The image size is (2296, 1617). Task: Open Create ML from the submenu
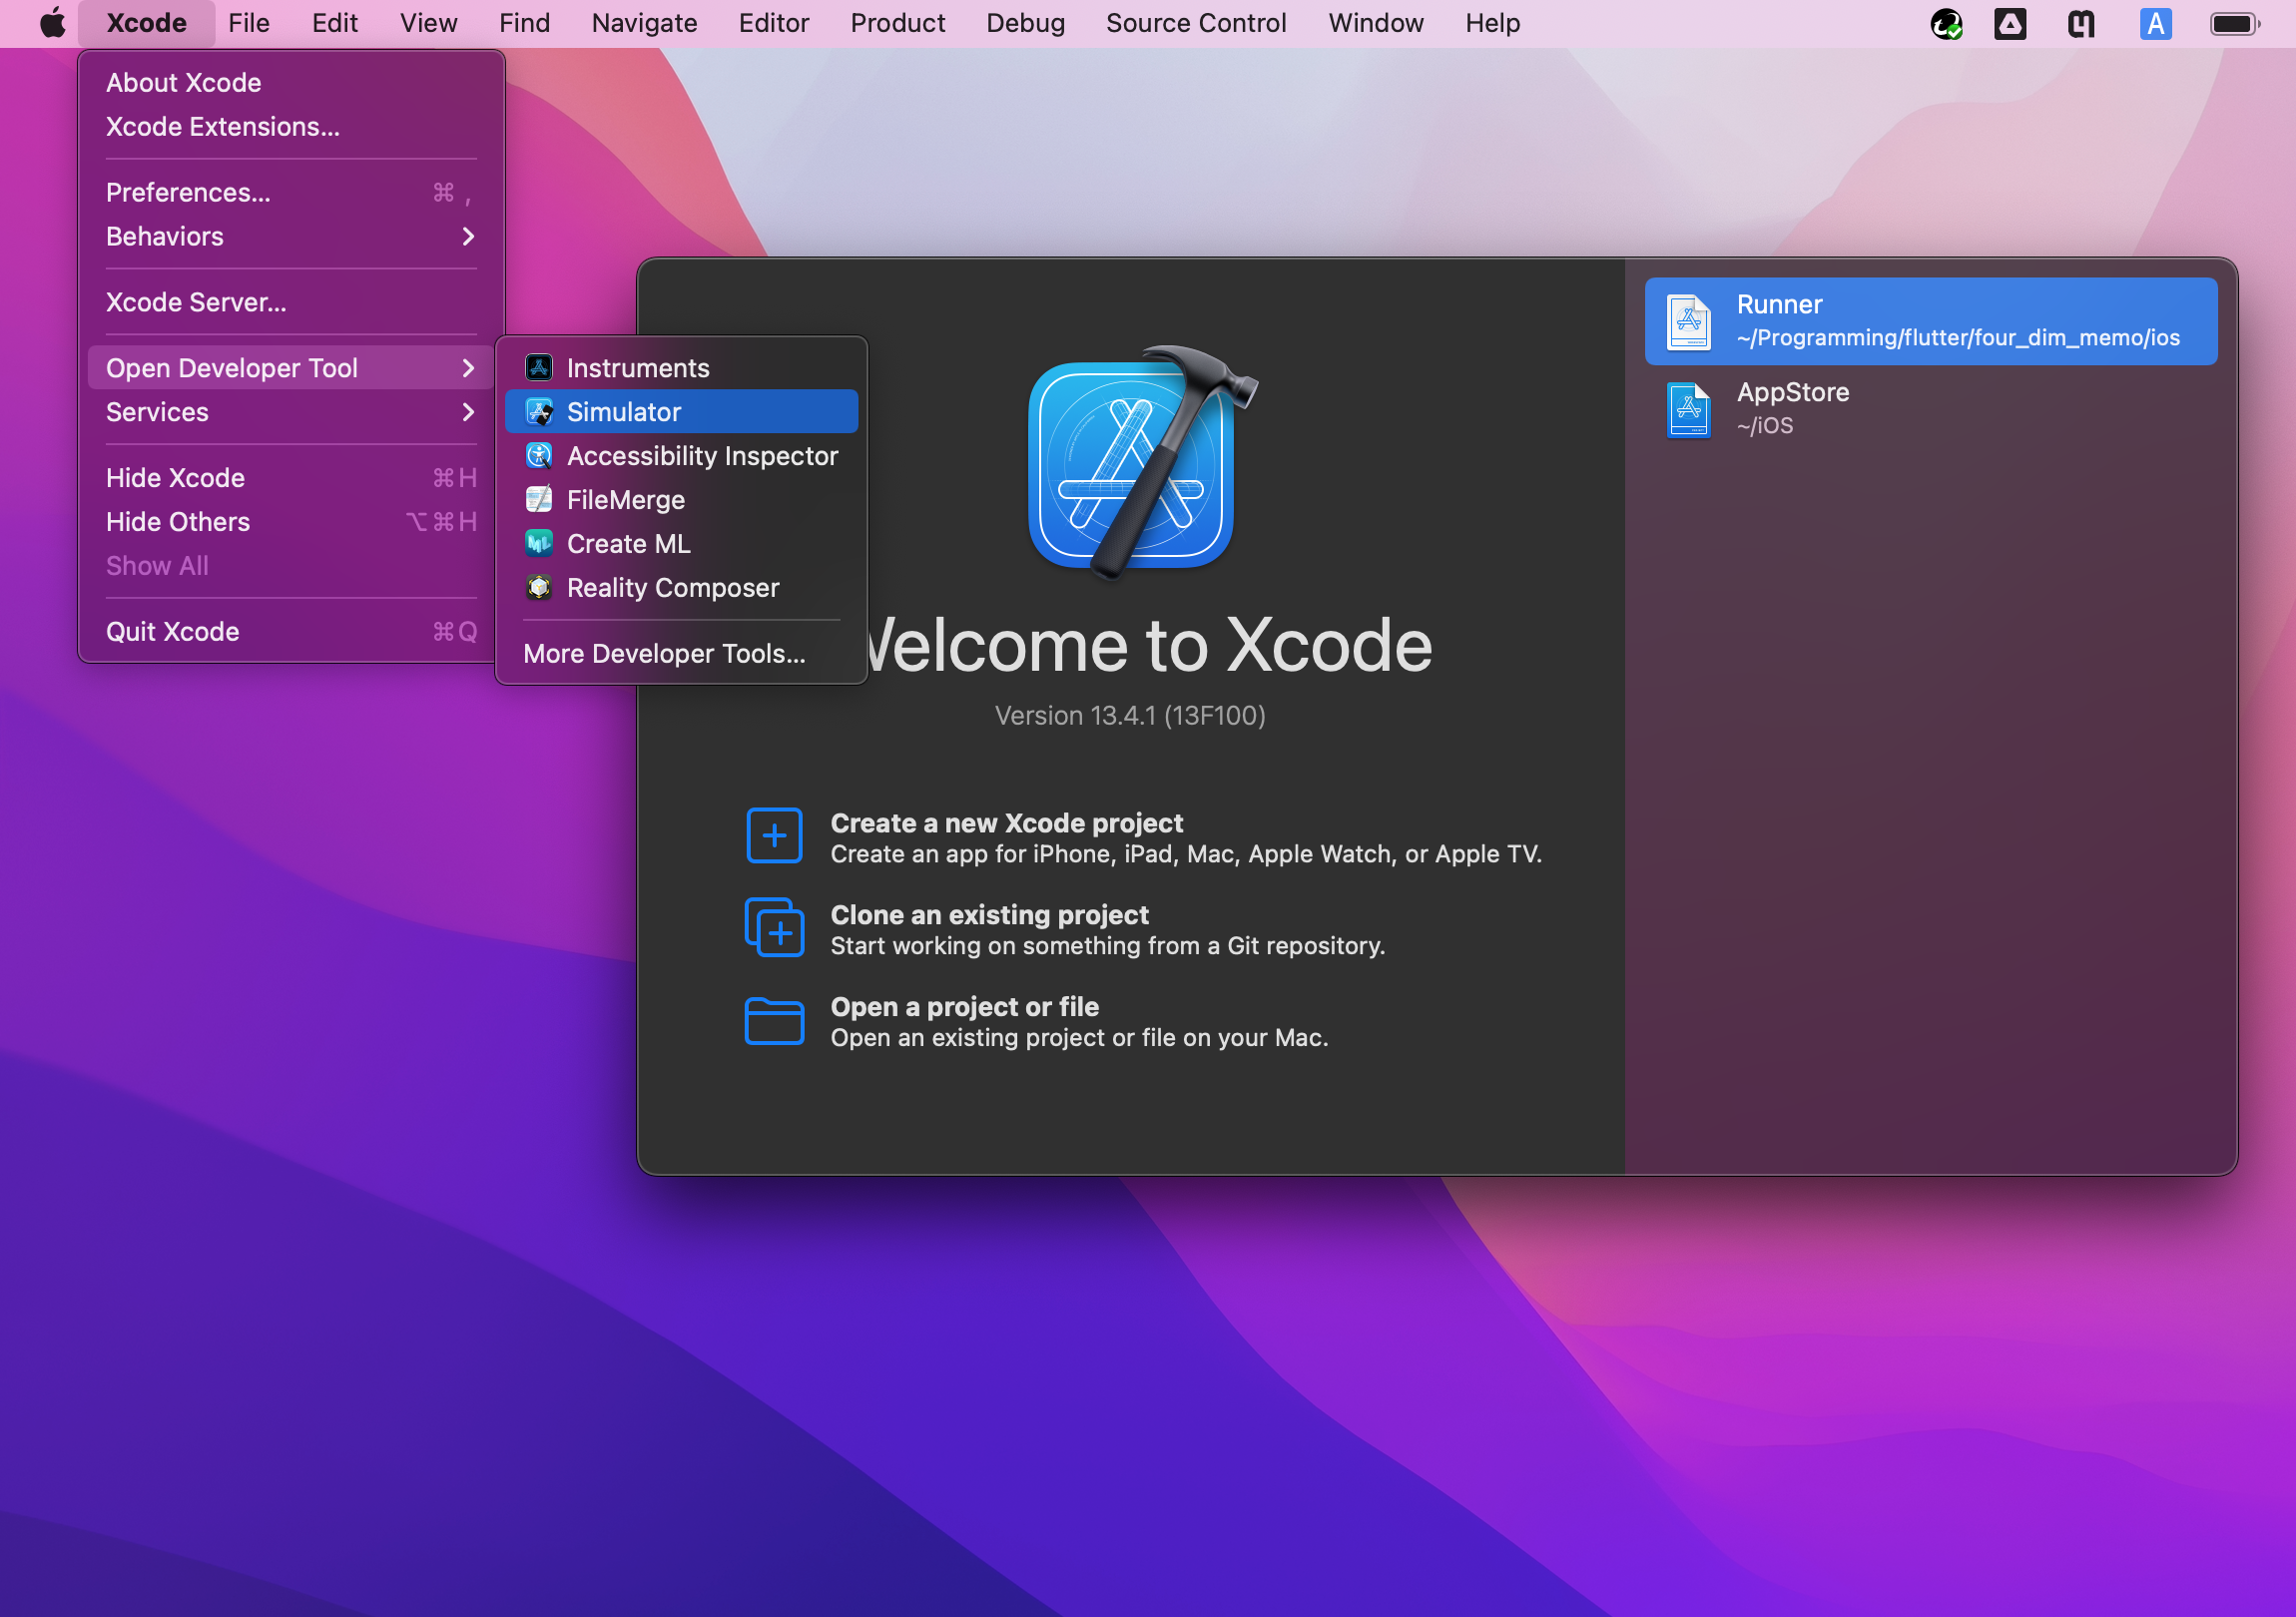[681, 544]
